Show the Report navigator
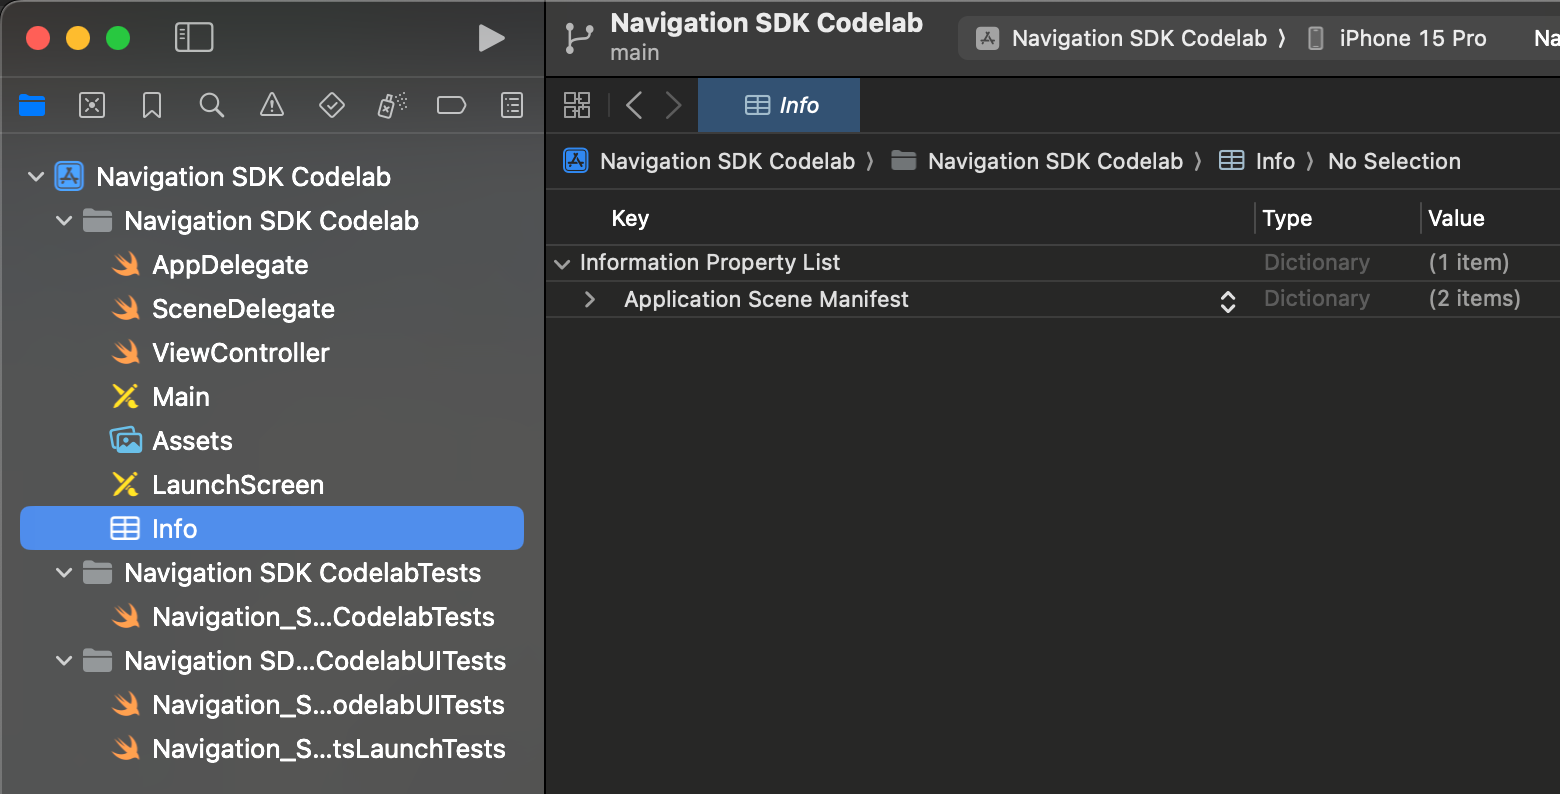Viewport: 1560px width, 794px height. (511, 105)
